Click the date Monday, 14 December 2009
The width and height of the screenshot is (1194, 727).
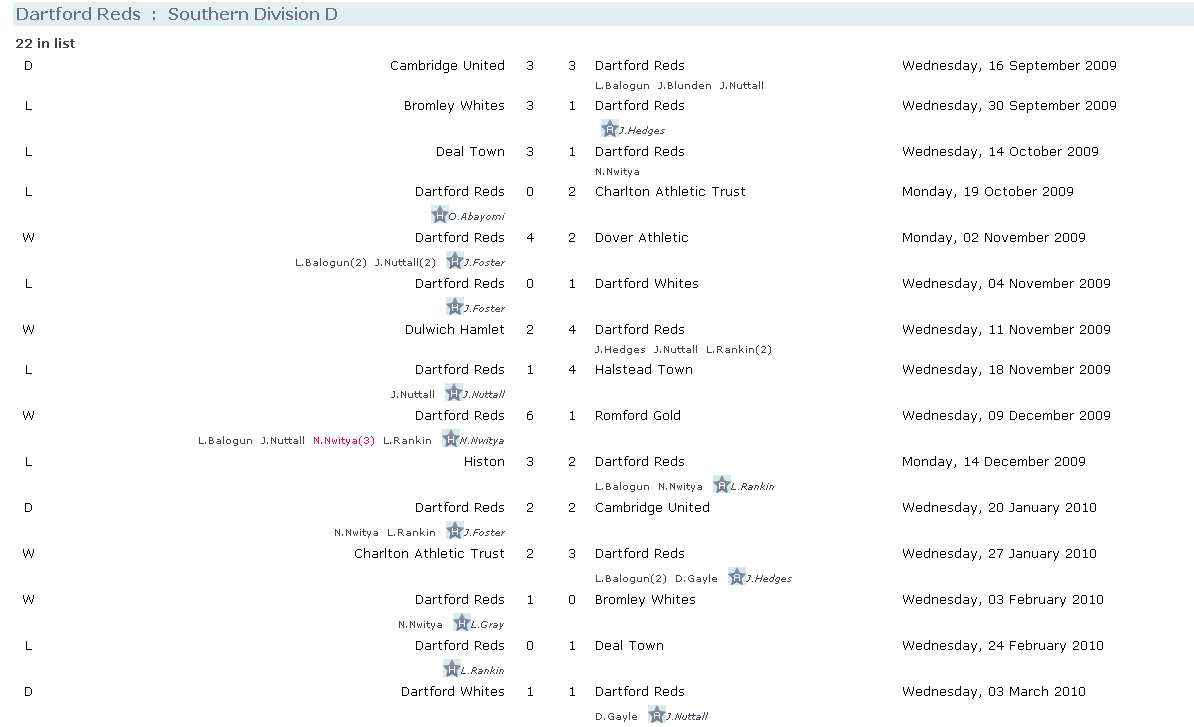[x=994, y=461]
